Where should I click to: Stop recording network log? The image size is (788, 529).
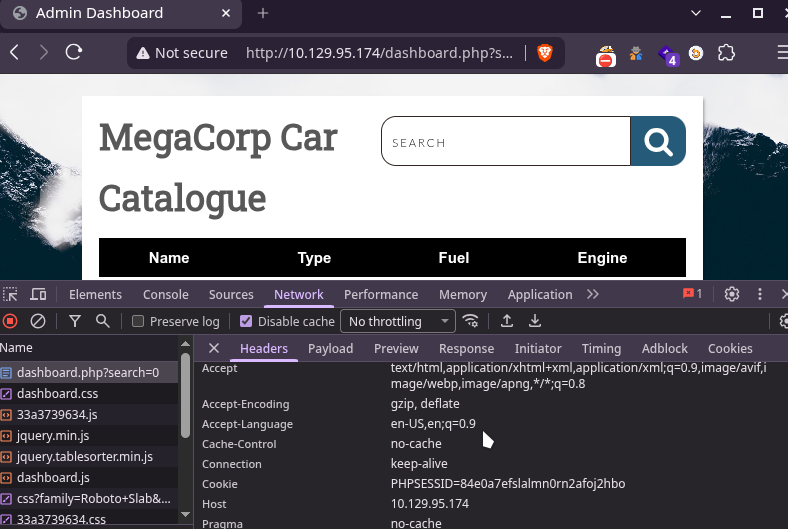10,321
